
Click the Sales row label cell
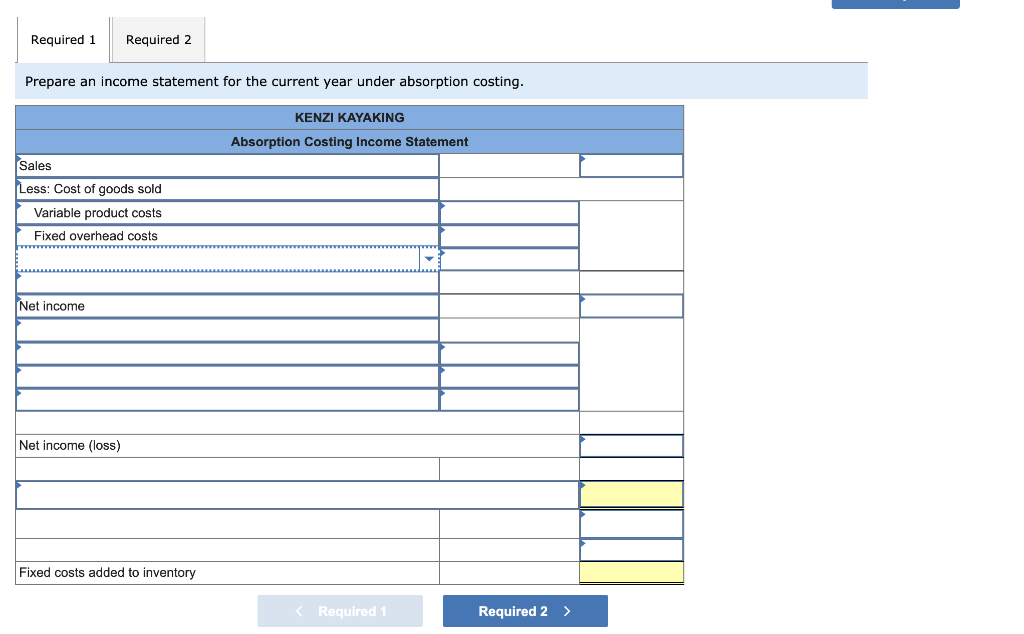pos(225,165)
